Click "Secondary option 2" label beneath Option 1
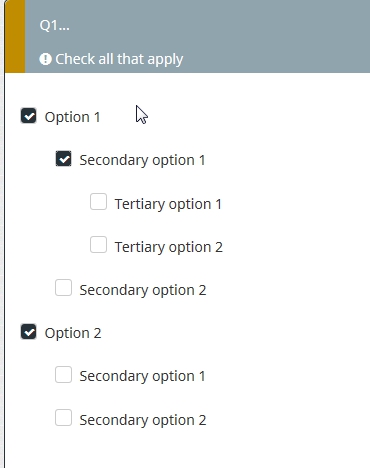The width and height of the screenshot is (370, 468). (x=143, y=290)
